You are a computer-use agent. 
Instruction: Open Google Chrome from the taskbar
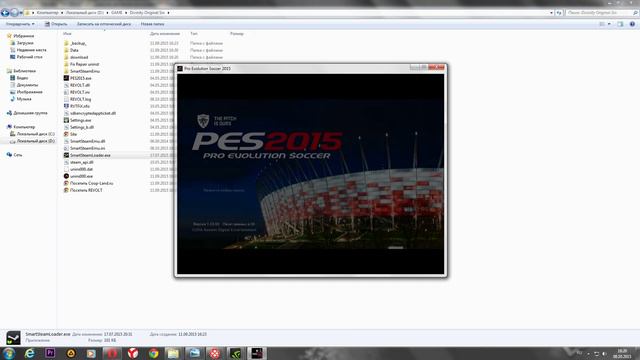pyautogui.click(x=153, y=353)
